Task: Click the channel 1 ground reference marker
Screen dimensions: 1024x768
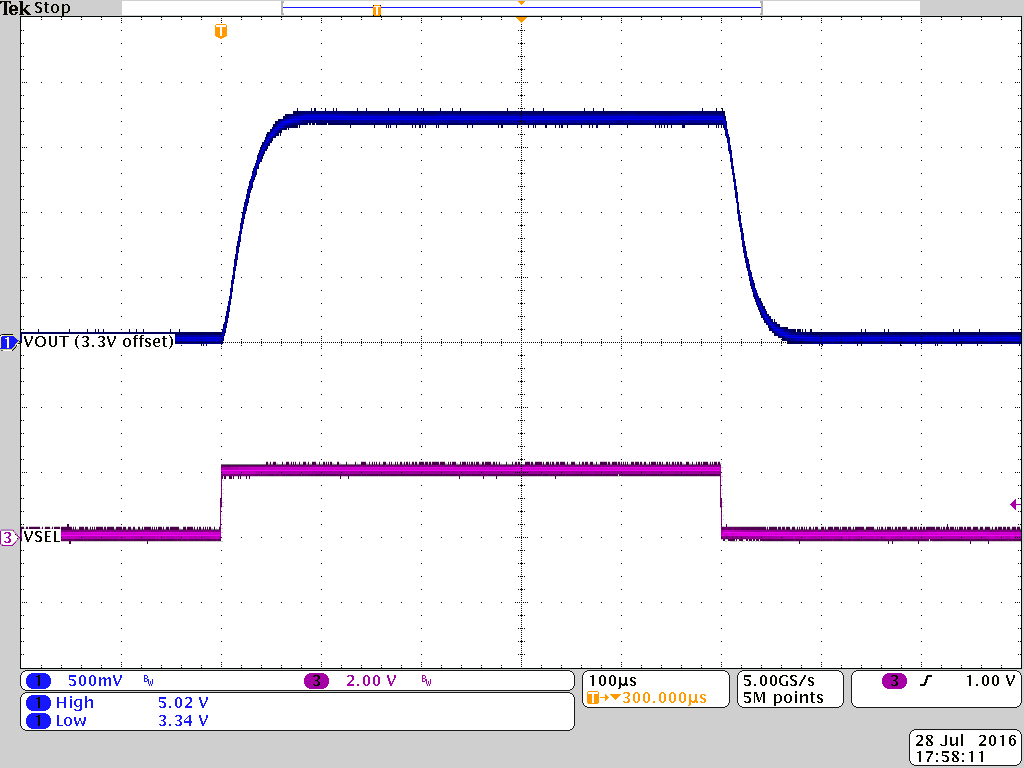Action: pyautogui.click(x=8, y=342)
